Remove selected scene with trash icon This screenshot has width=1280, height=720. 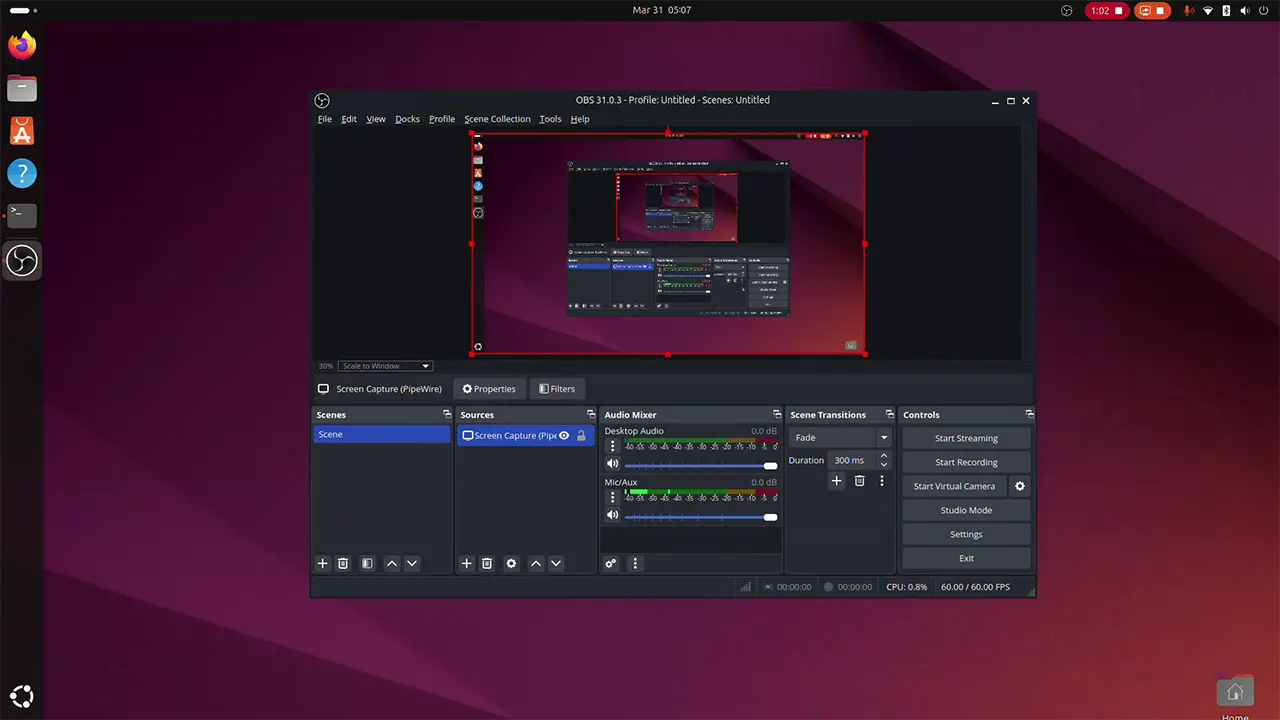(x=343, y=564)
